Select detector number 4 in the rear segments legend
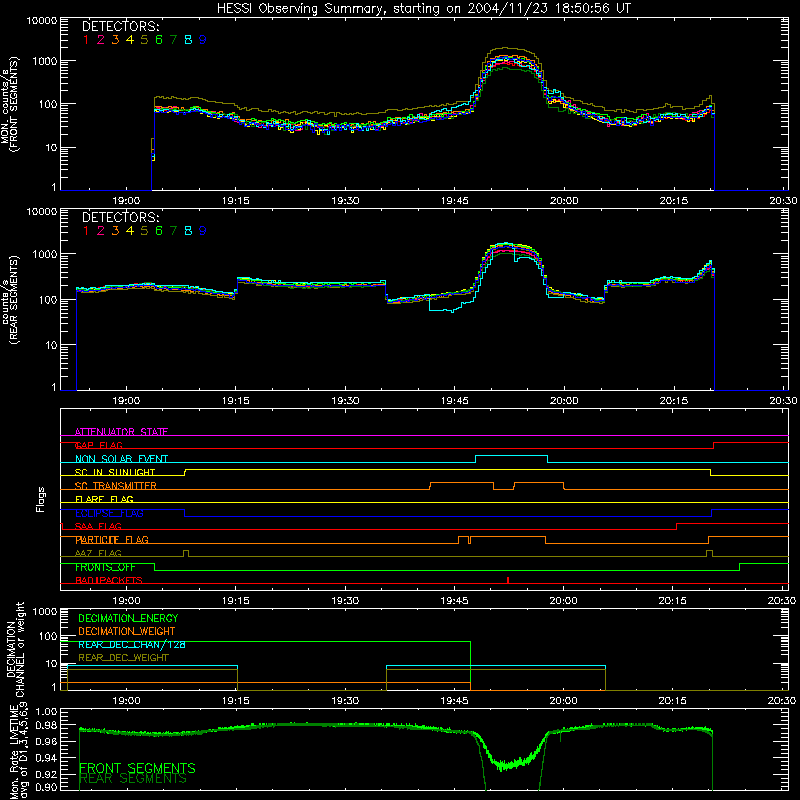The image size is (800, 800). (130, 231)
